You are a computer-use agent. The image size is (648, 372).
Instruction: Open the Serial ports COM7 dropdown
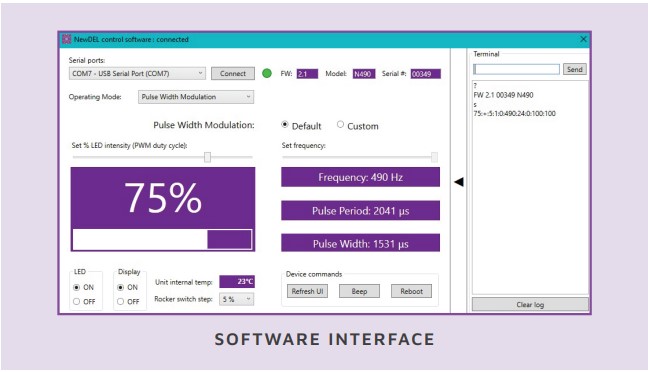pos(137,74)
